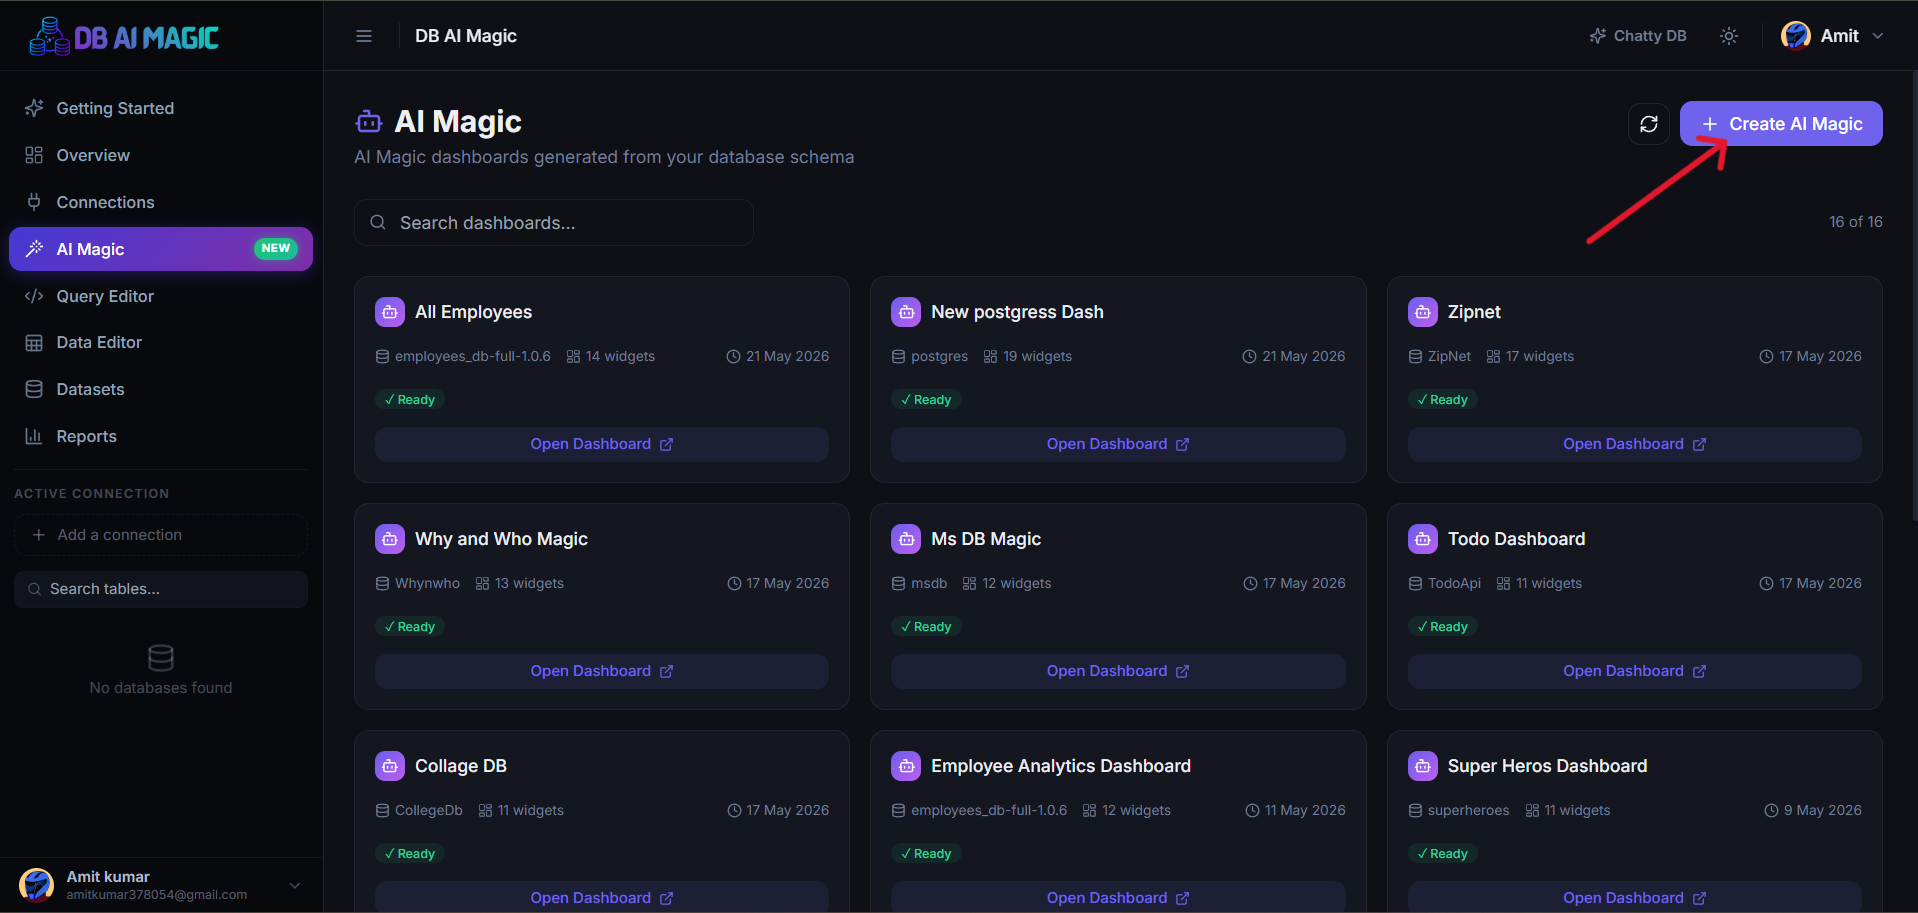Refresh the AI Magic dashboards list
Screen dimensions: 1918x913
click(1649, 124)
